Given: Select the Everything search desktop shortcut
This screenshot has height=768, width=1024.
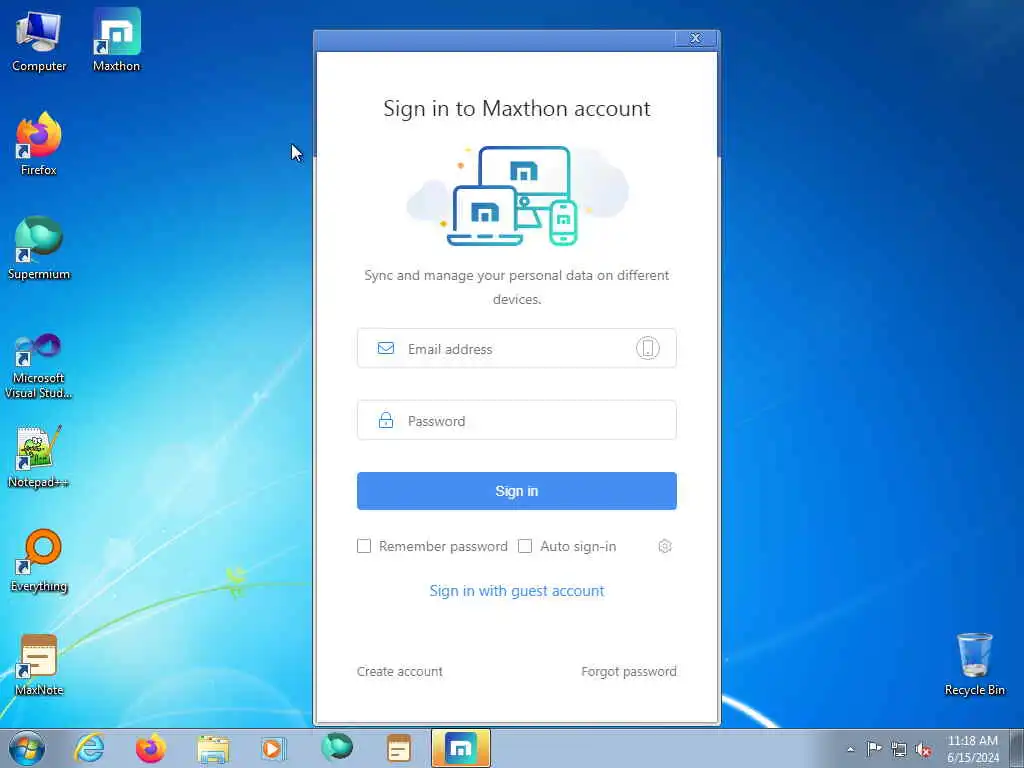Looking at the screenshot, I should [x=39, y=560].
